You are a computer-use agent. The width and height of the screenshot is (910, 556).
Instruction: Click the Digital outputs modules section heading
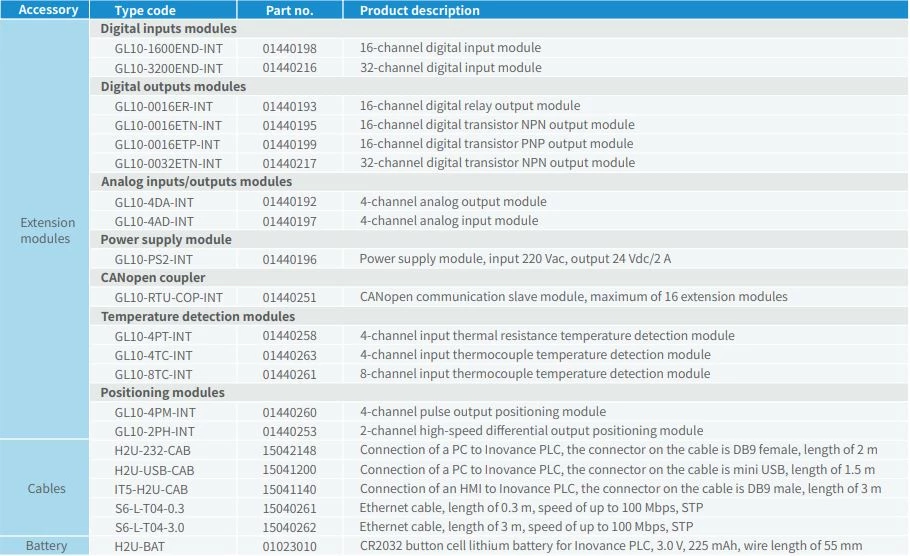(173, 86)
